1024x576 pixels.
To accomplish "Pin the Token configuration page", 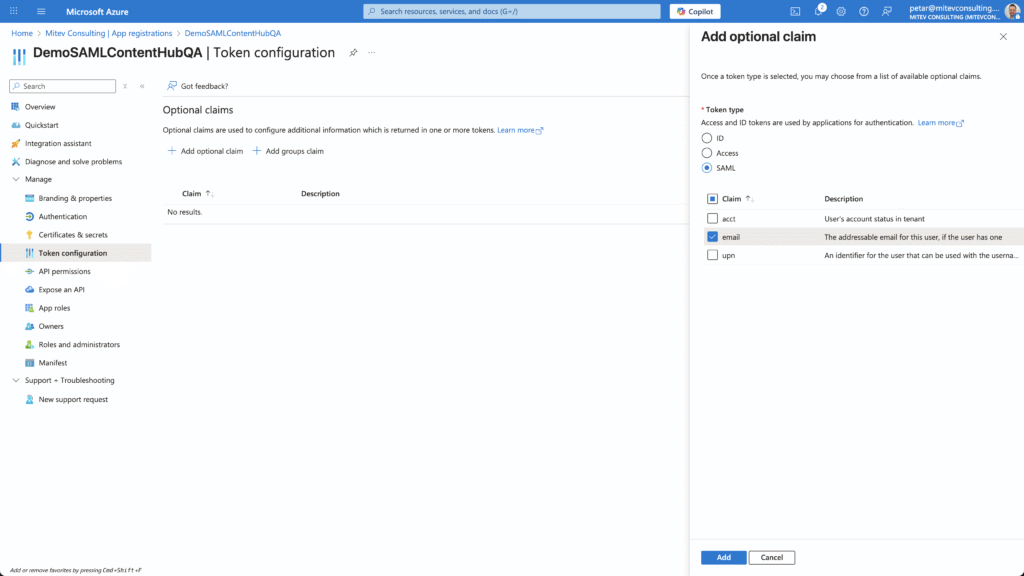I will click(x=353, y=53).
